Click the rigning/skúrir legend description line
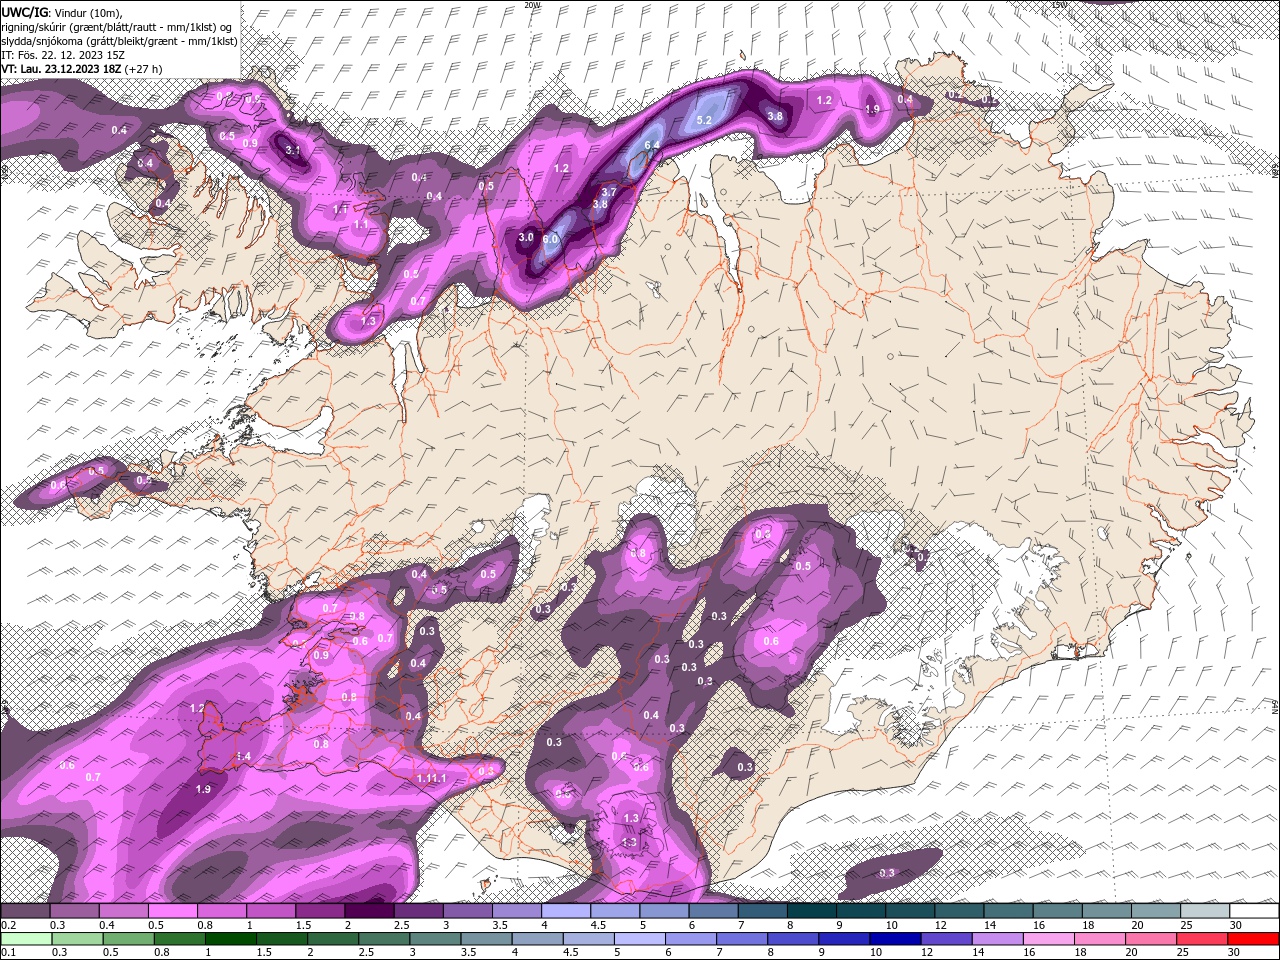This screenshot has width=1280, height=960. (115, 26)
